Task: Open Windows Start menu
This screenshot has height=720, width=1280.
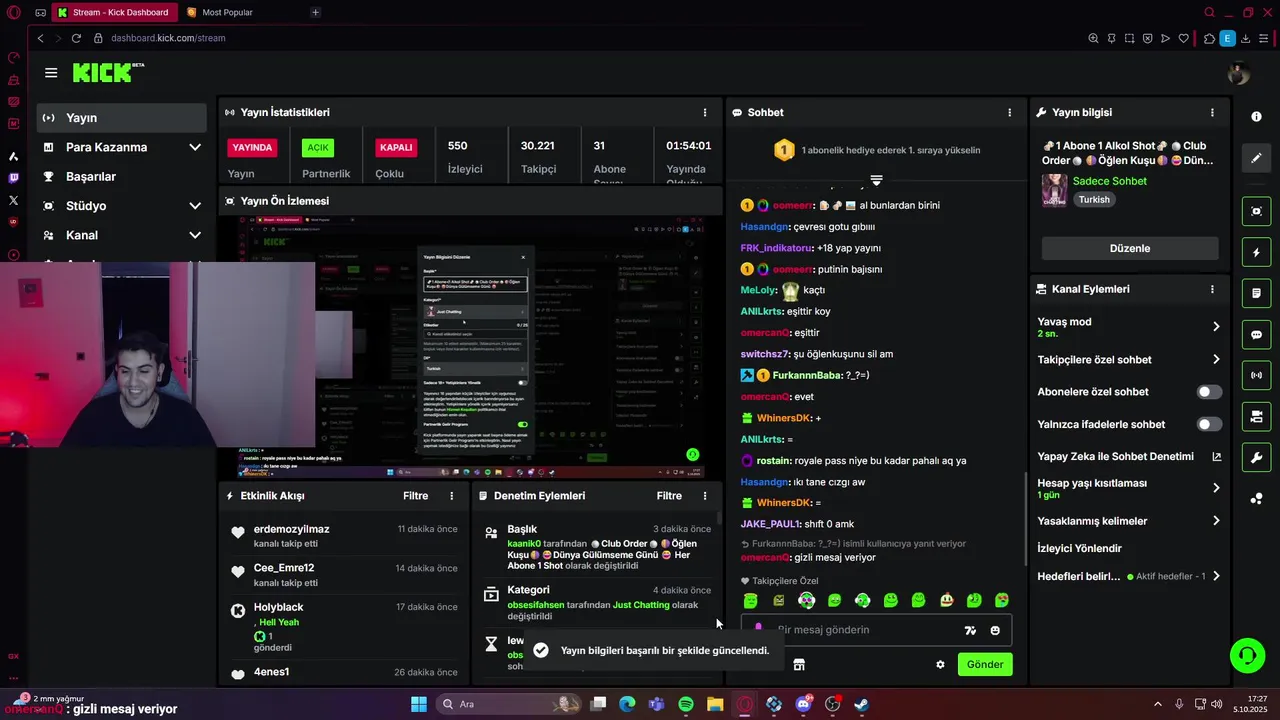Action: pyautogui.click(x=418, y=704)
